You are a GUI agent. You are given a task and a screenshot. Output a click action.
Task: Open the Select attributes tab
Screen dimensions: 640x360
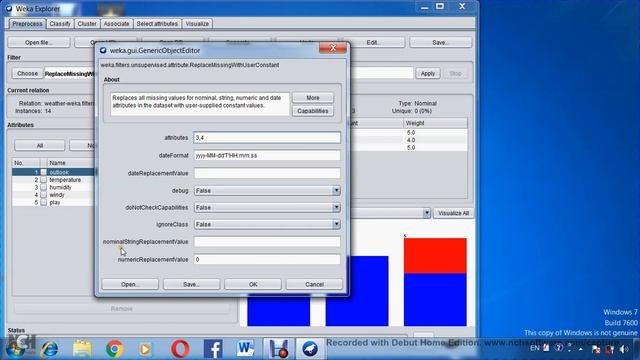[x=157, y=24]
